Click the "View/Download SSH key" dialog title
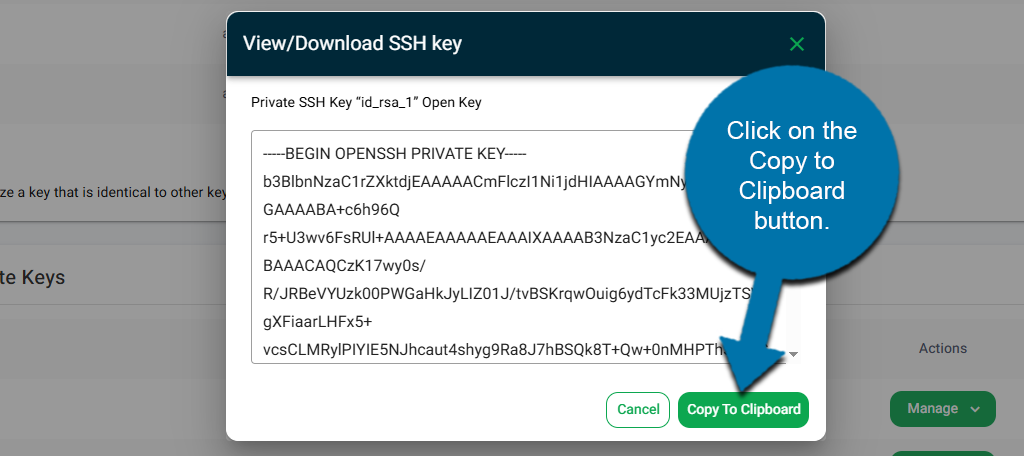Image resolution: width=1024 pixels, height=456 pixels. [x=352, y=43]
